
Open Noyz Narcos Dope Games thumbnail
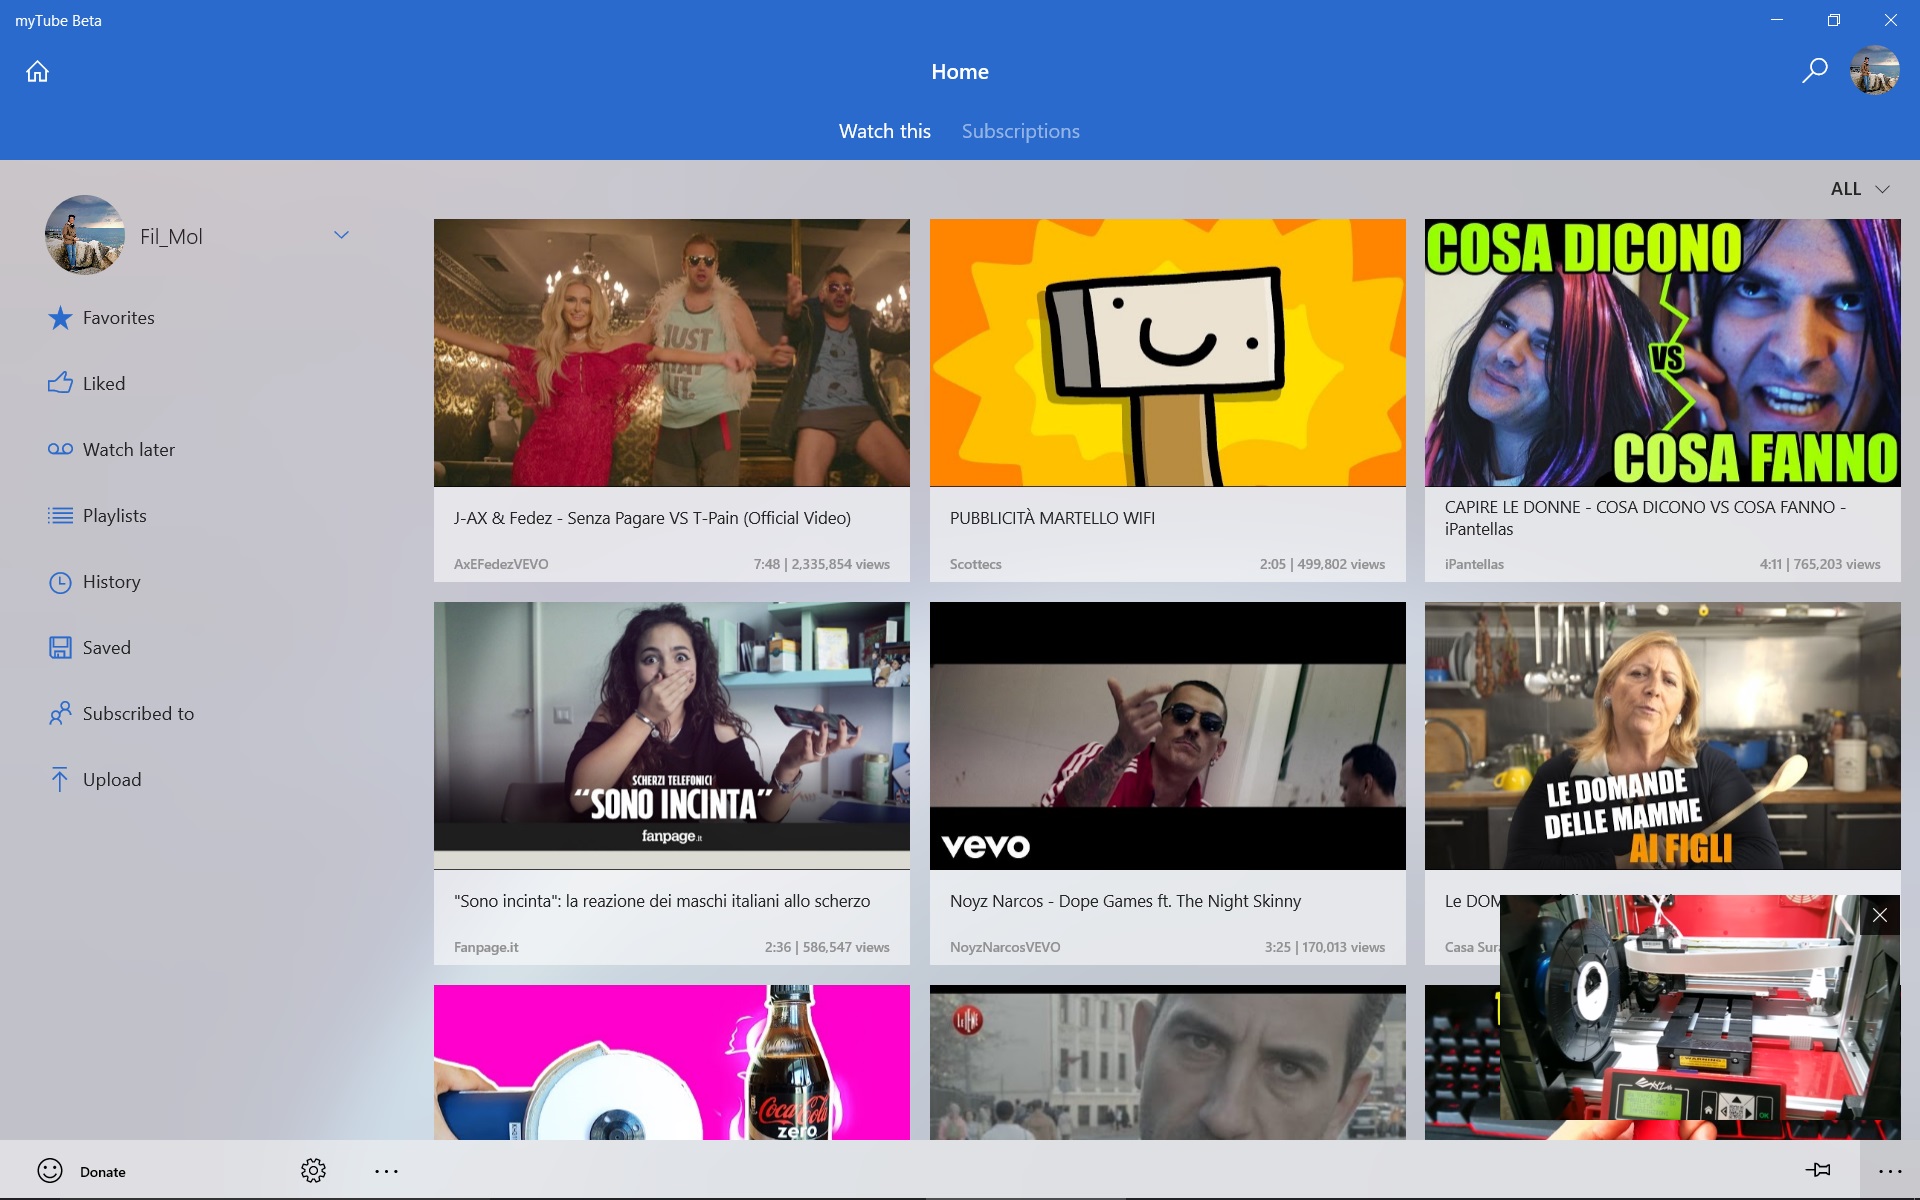[1167, 736]
